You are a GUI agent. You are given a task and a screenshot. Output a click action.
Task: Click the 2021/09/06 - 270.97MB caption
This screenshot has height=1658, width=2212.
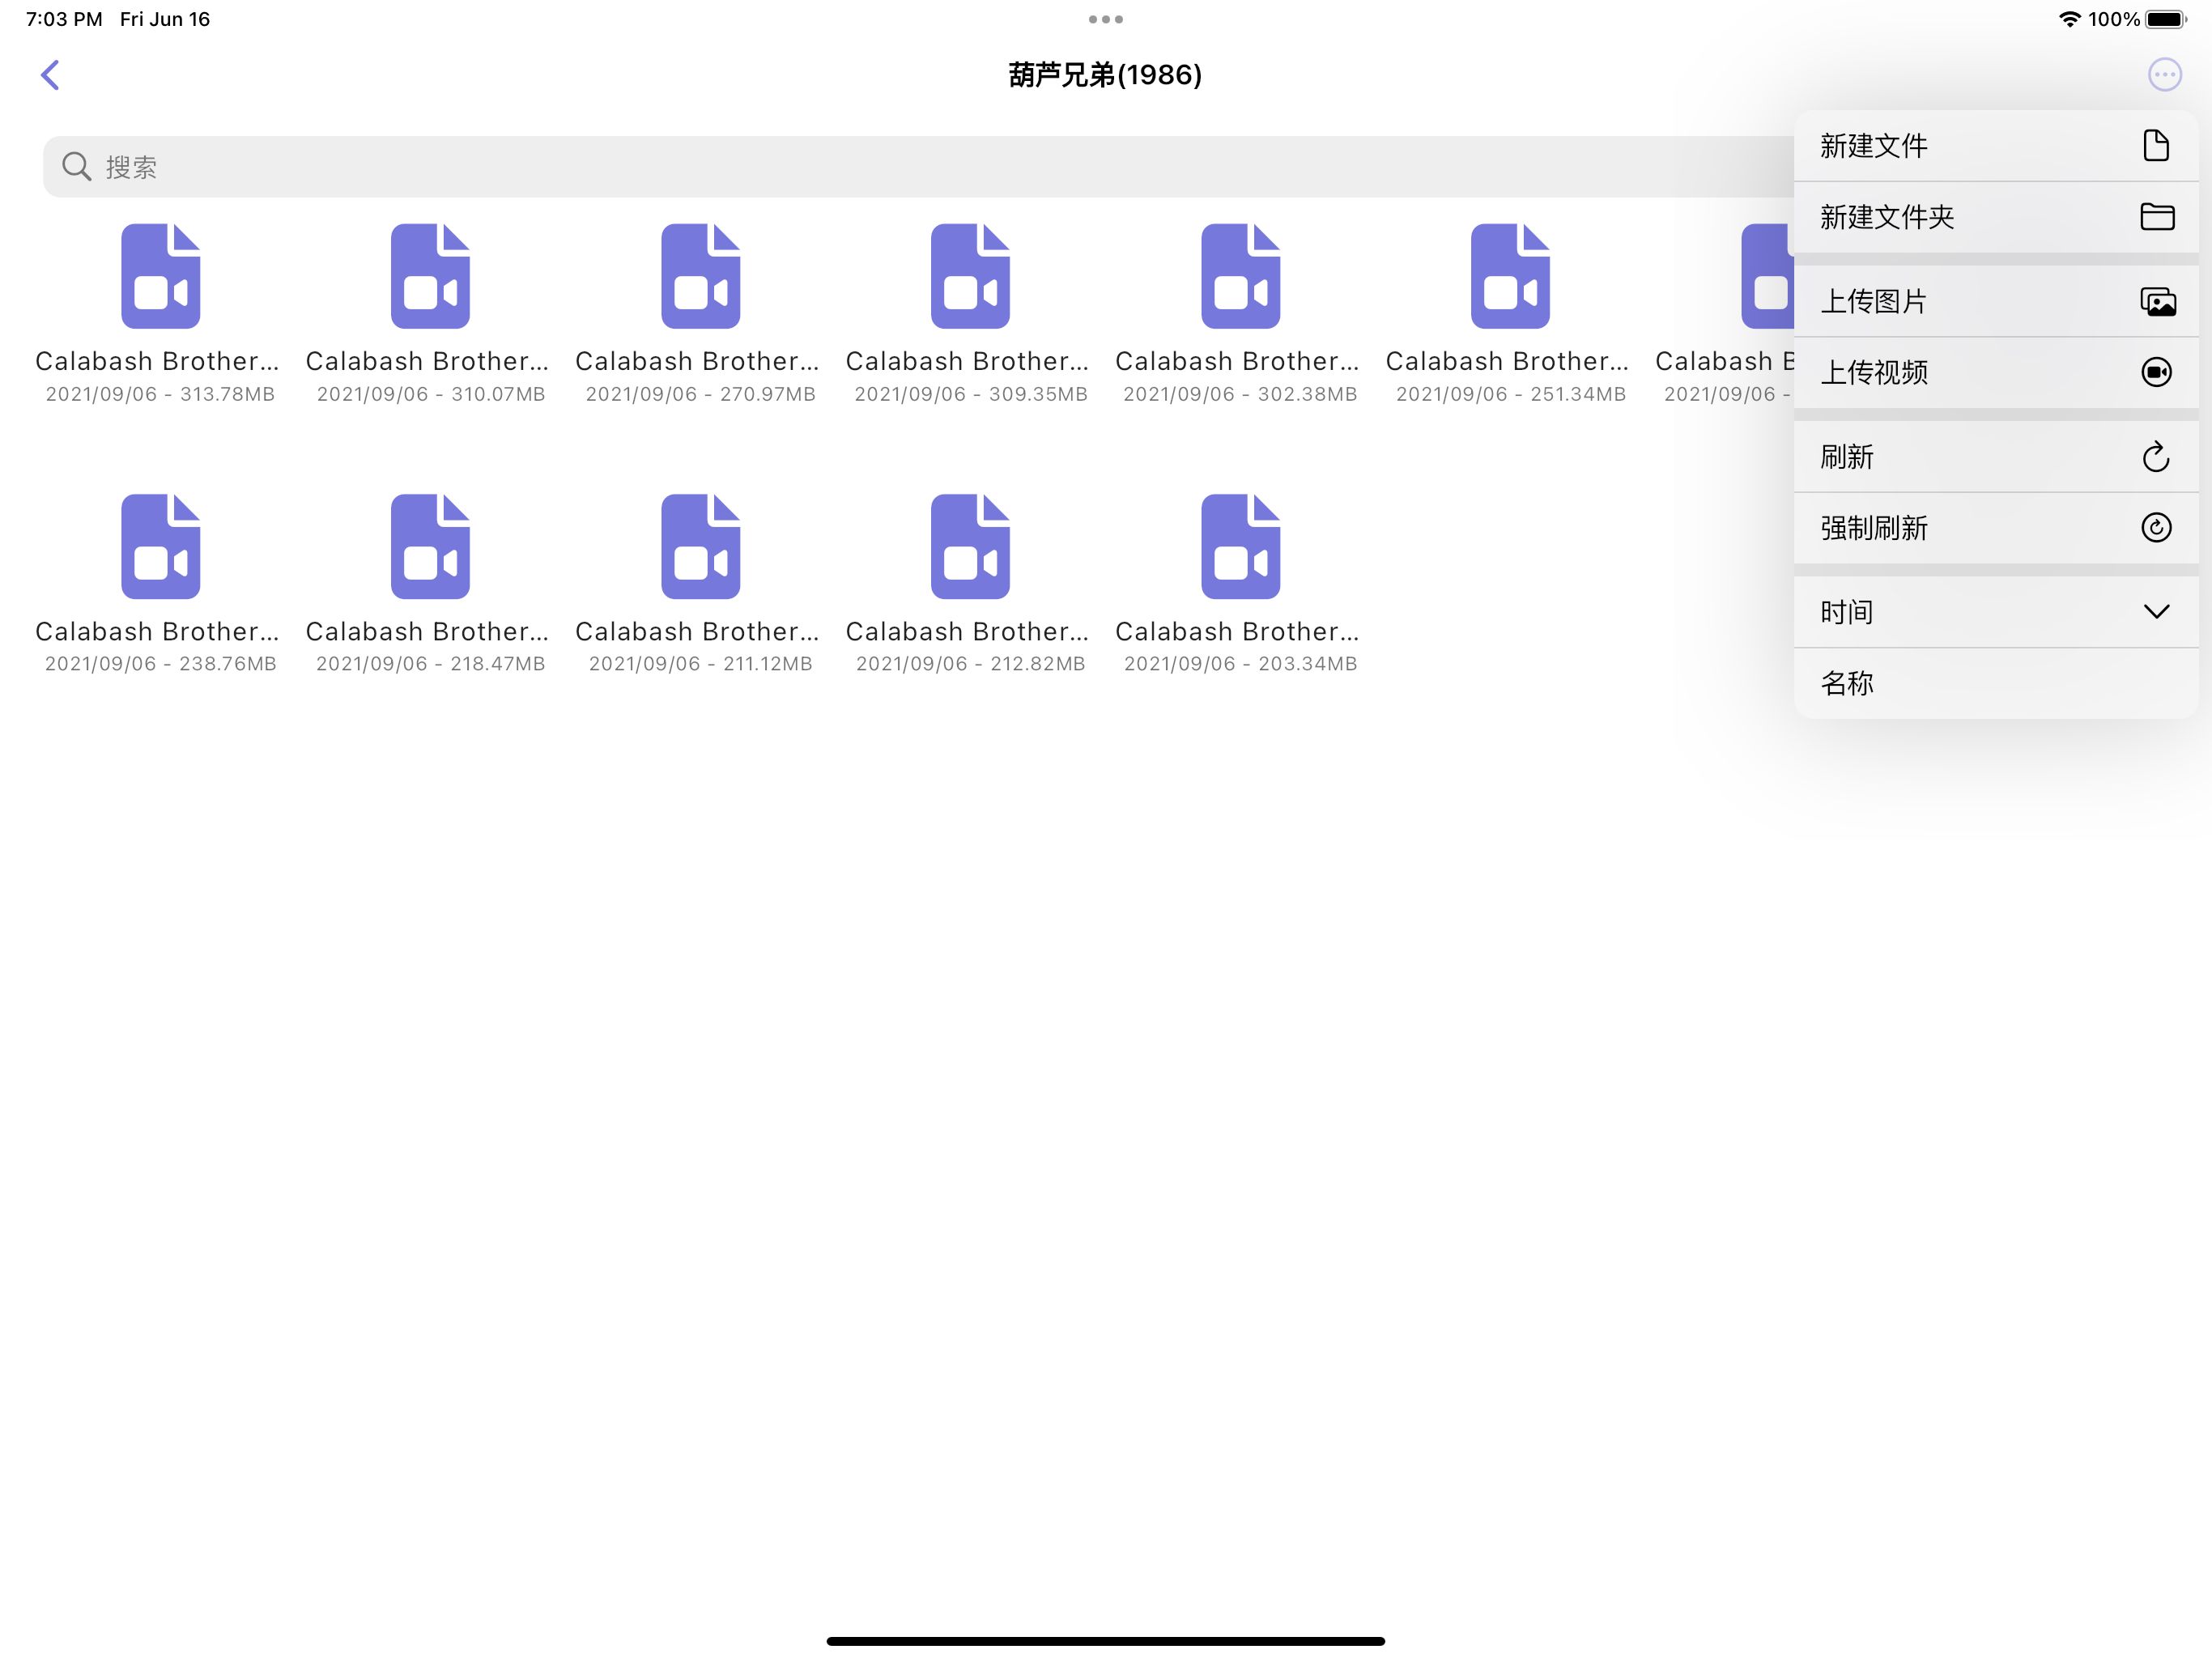pos(700,394)
